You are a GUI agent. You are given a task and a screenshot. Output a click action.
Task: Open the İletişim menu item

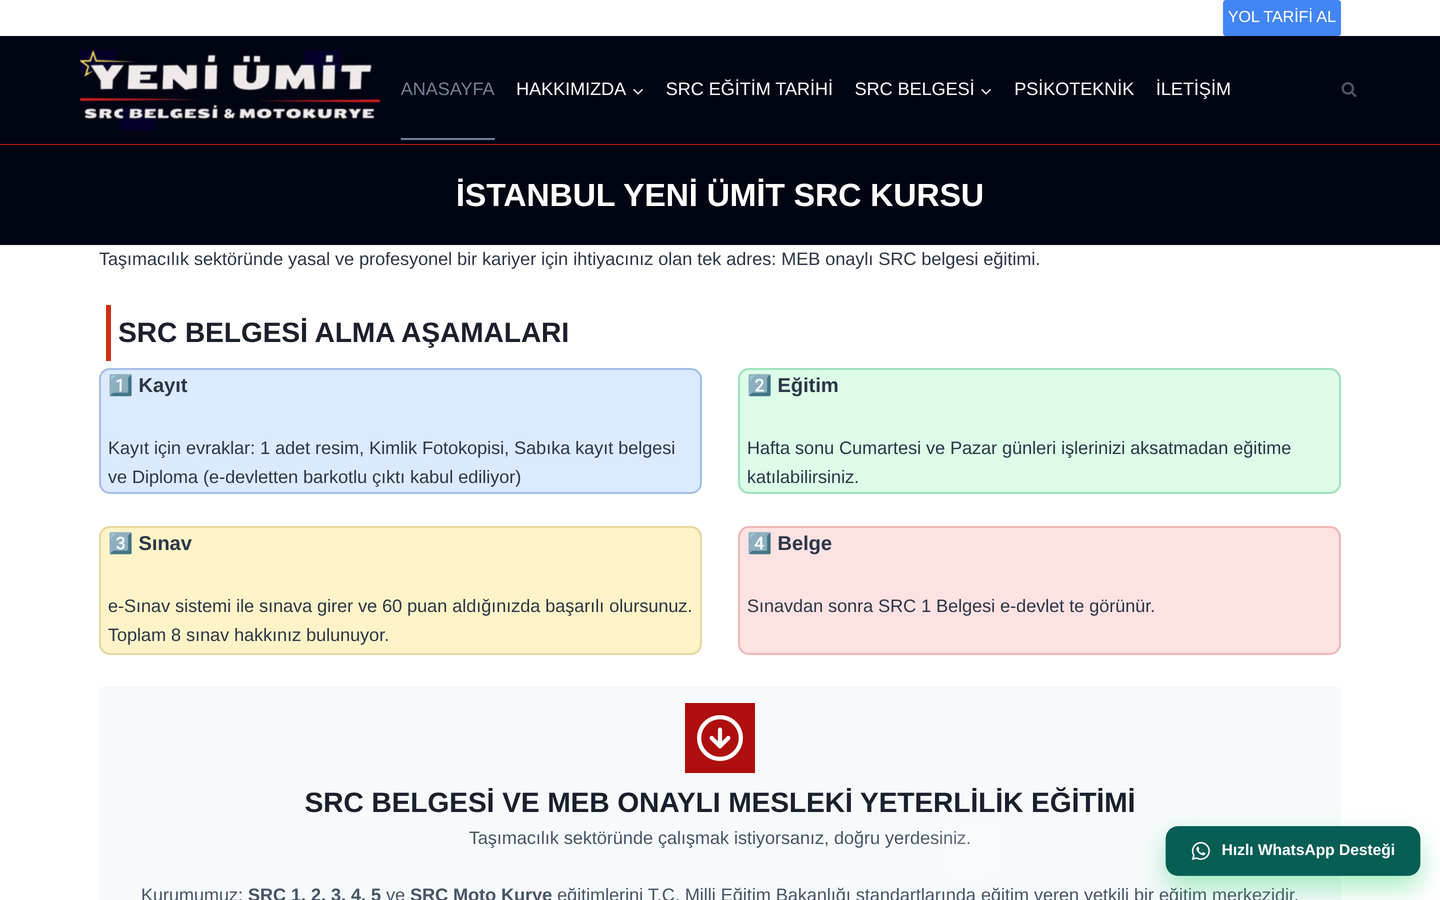[x=1193, y=89]
